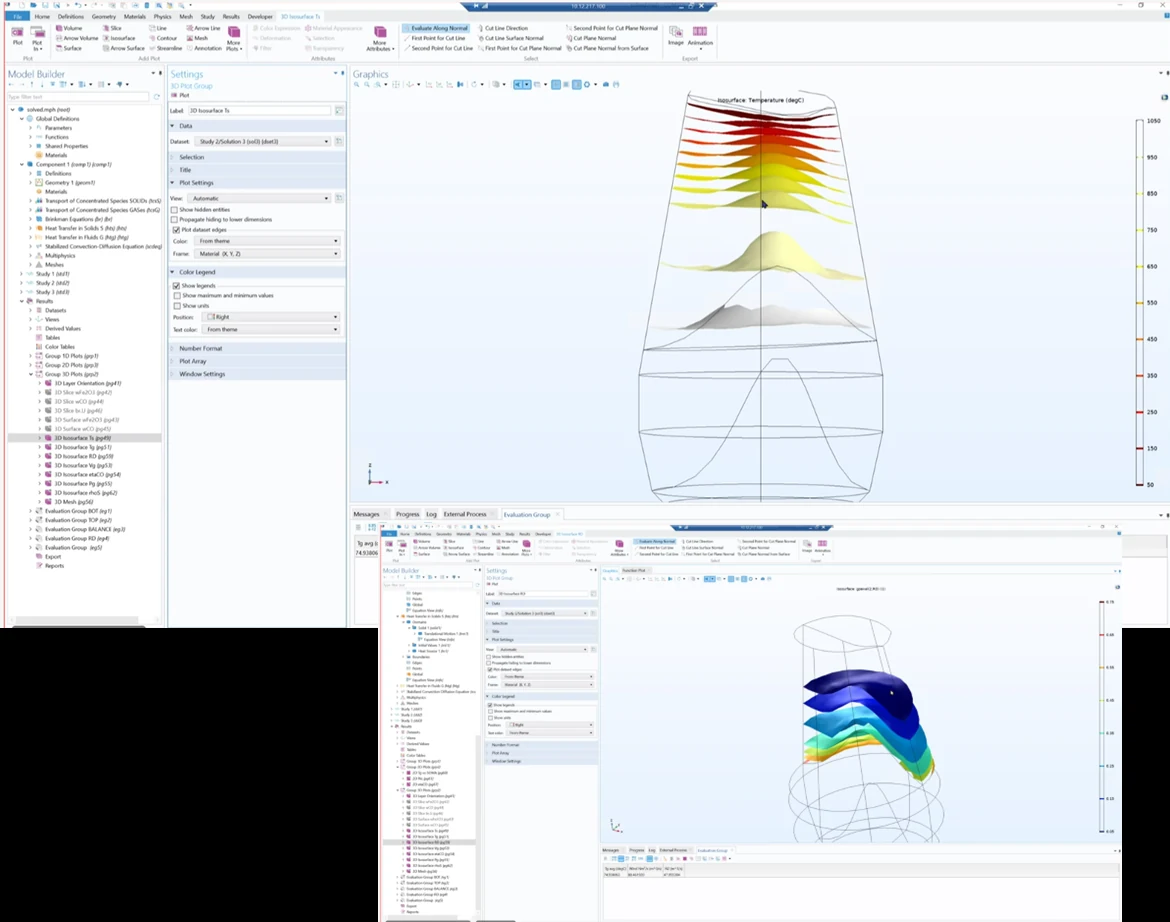Open the More Plots gallery
Screen dimensions: 1170x922
point(233,37)
